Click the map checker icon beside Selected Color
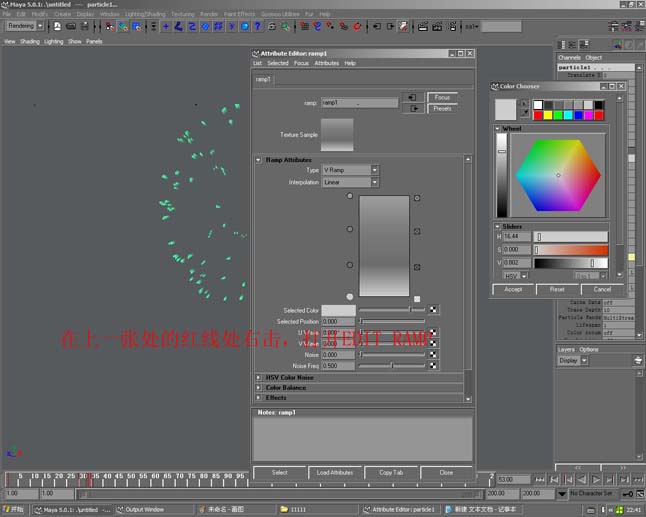Viewport: 646px width, 517px height. (433, 310)
